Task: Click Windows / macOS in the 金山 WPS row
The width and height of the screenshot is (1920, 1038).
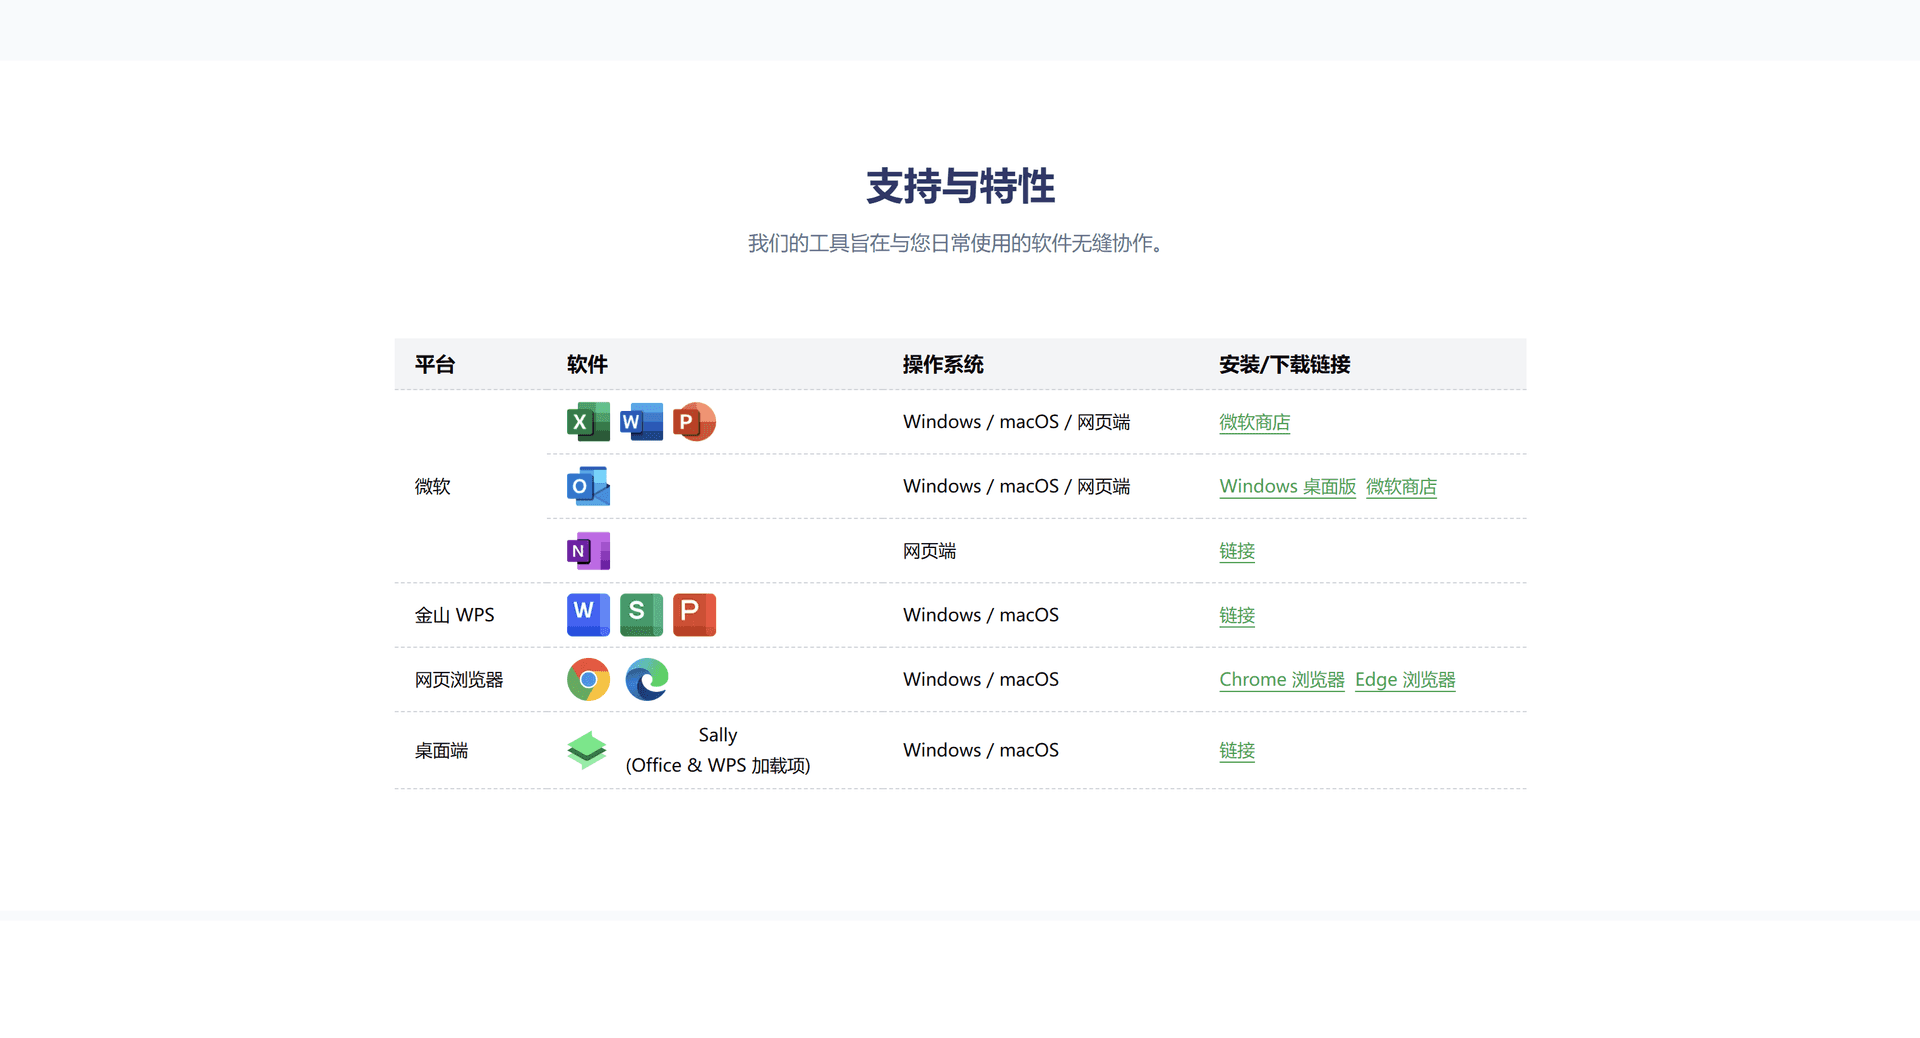Action: (x=981, y=615)
